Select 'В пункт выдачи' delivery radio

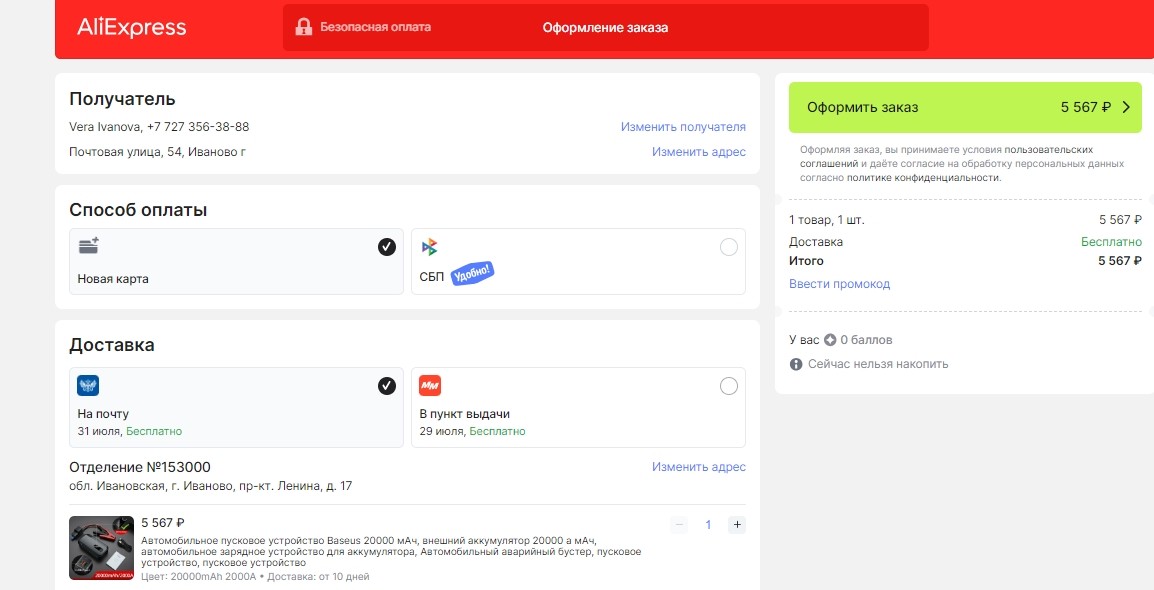point(729,386)
